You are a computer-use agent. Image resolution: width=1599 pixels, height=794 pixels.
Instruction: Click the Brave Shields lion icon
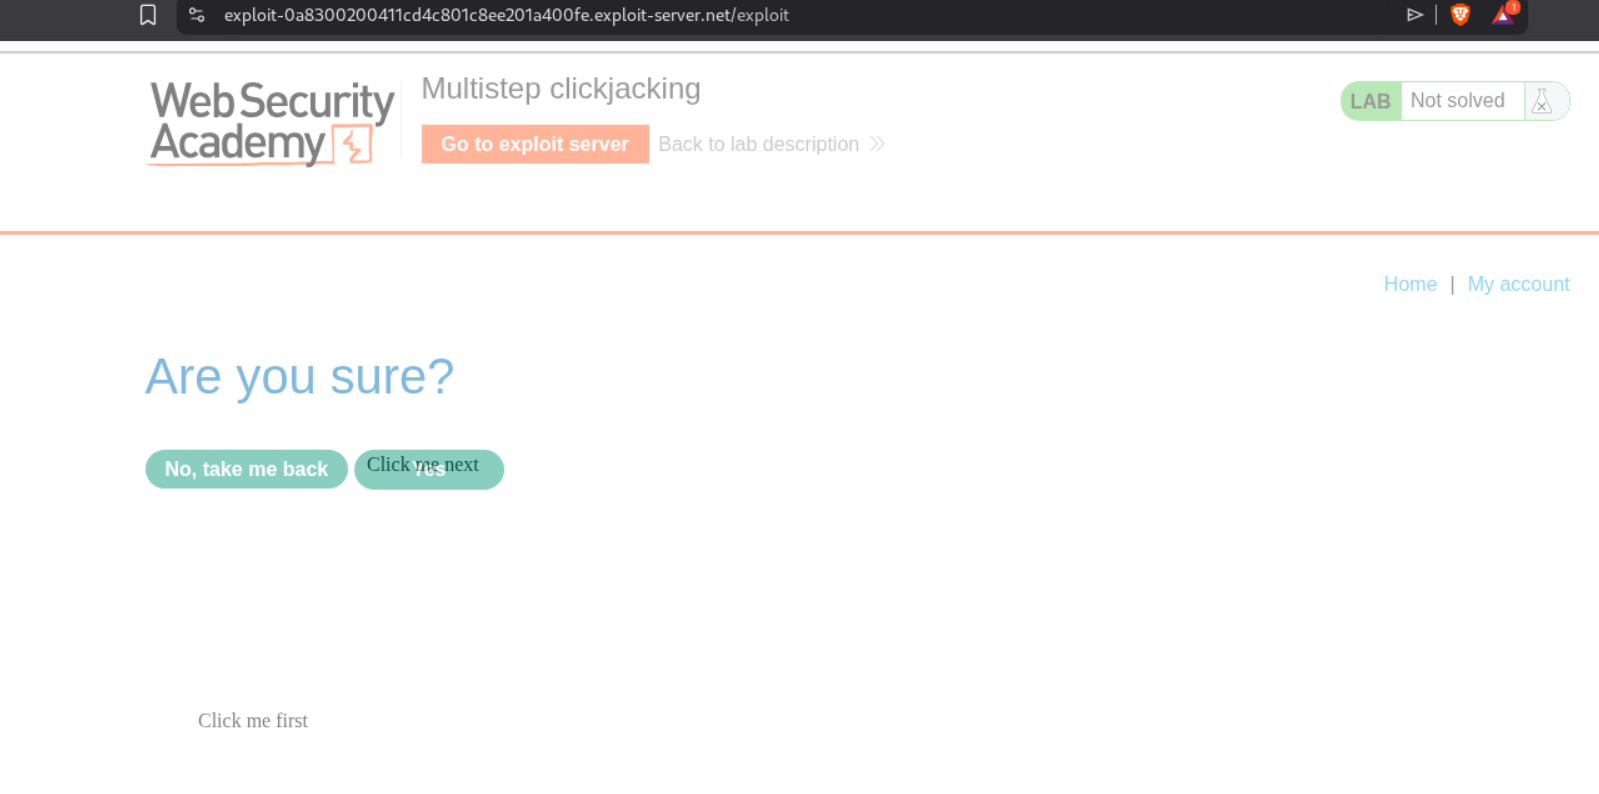[1460, 15]
